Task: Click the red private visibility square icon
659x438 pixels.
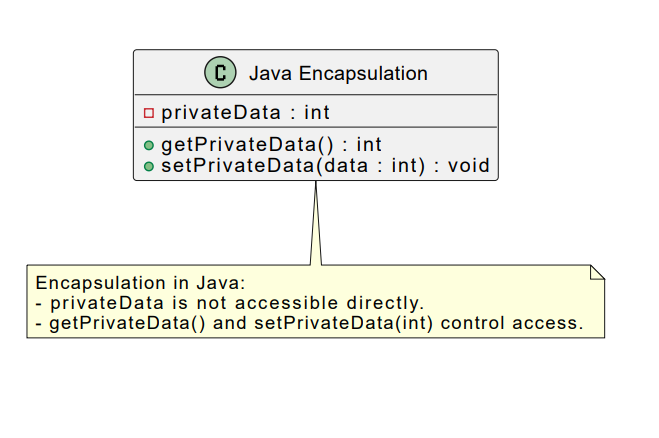Action: (x=149, y=112)
